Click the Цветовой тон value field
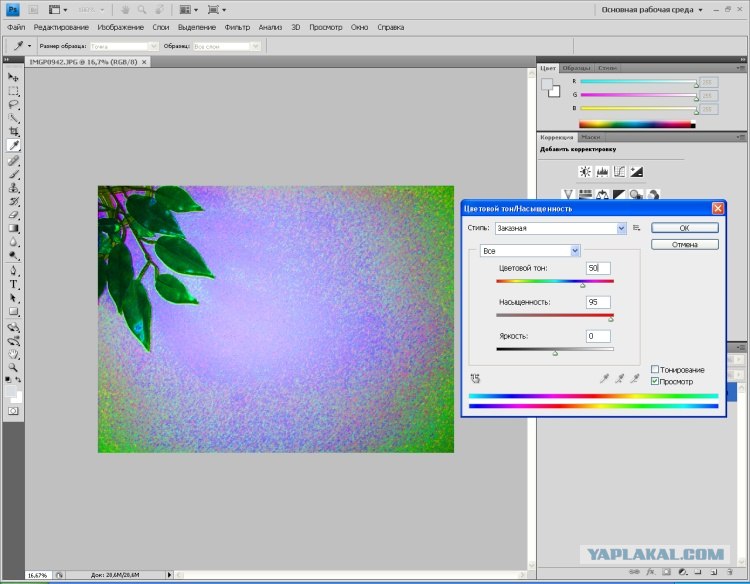The image size is (750, 584). 598,268
